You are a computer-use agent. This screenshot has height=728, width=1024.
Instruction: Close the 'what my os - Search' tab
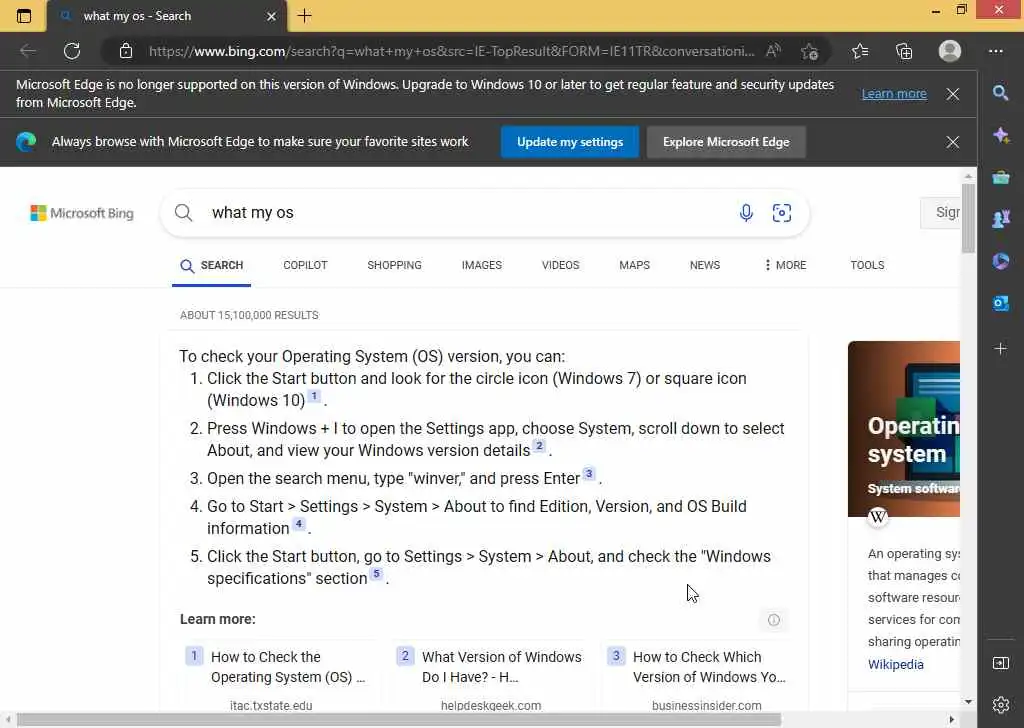click(x=272, y=16)
